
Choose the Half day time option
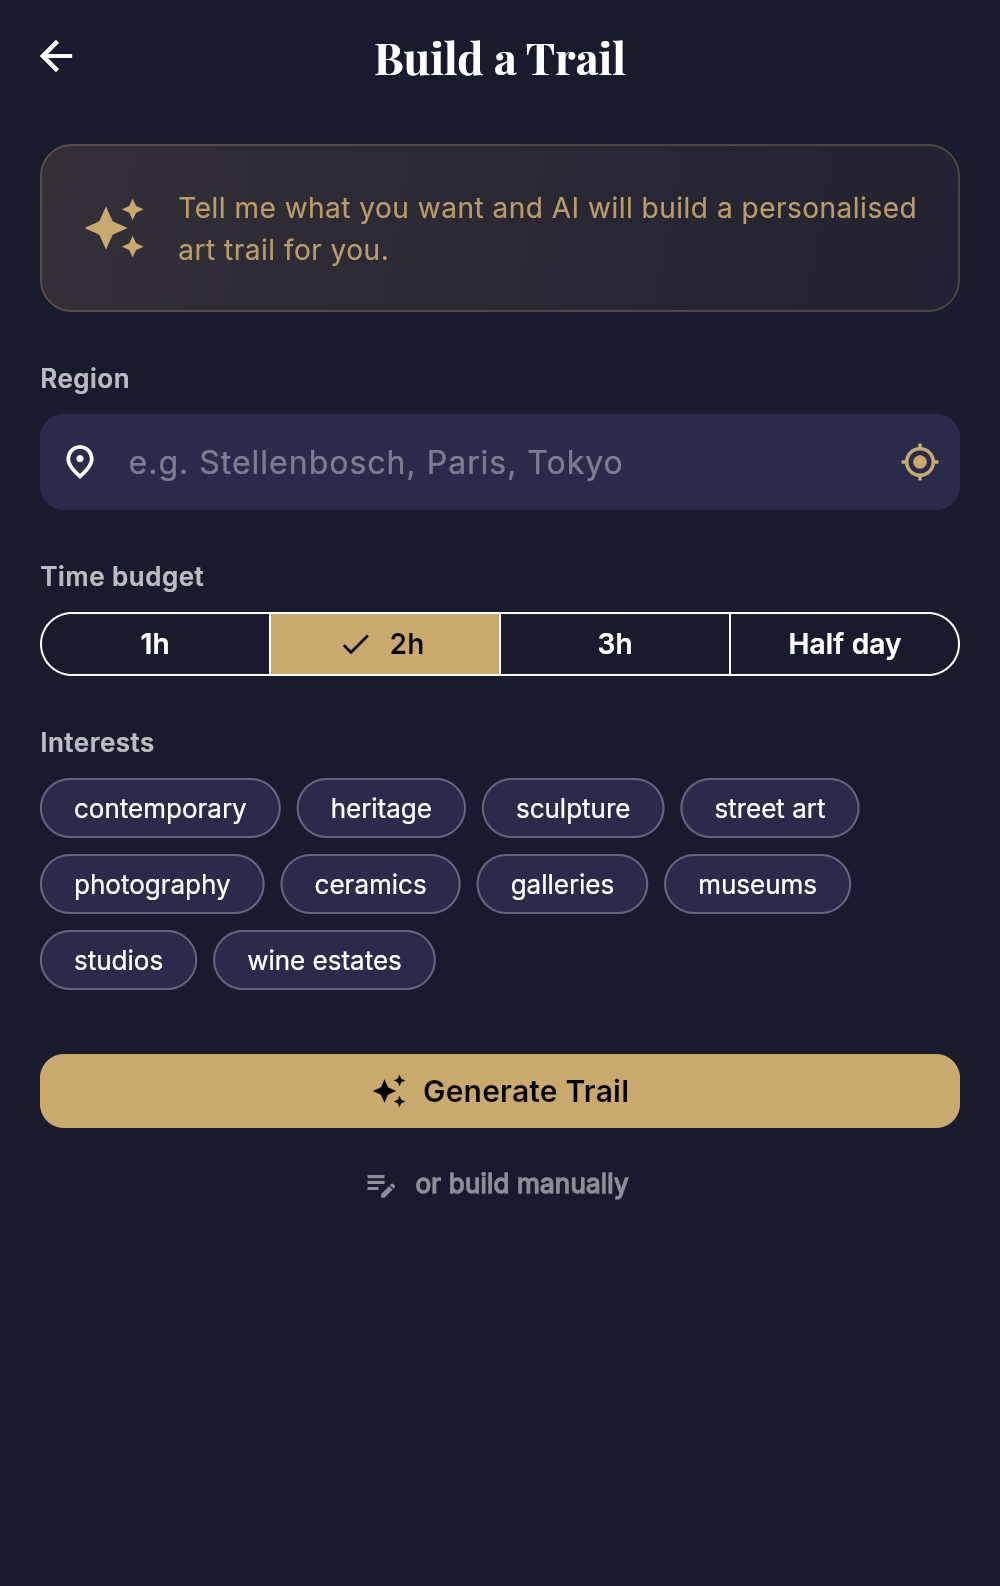(x=844, y=644)
